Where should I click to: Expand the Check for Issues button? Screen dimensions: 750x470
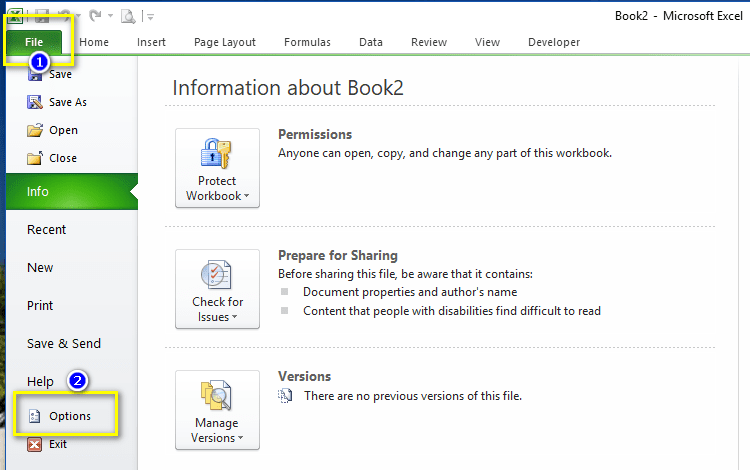(x=217, y=289)
